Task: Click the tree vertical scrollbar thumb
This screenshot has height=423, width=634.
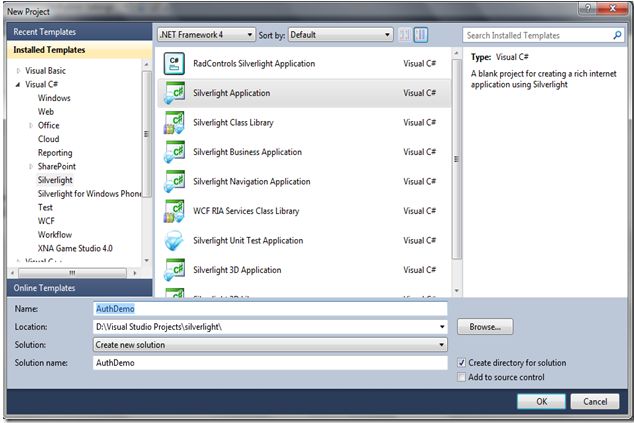Action: coord(146,134)
